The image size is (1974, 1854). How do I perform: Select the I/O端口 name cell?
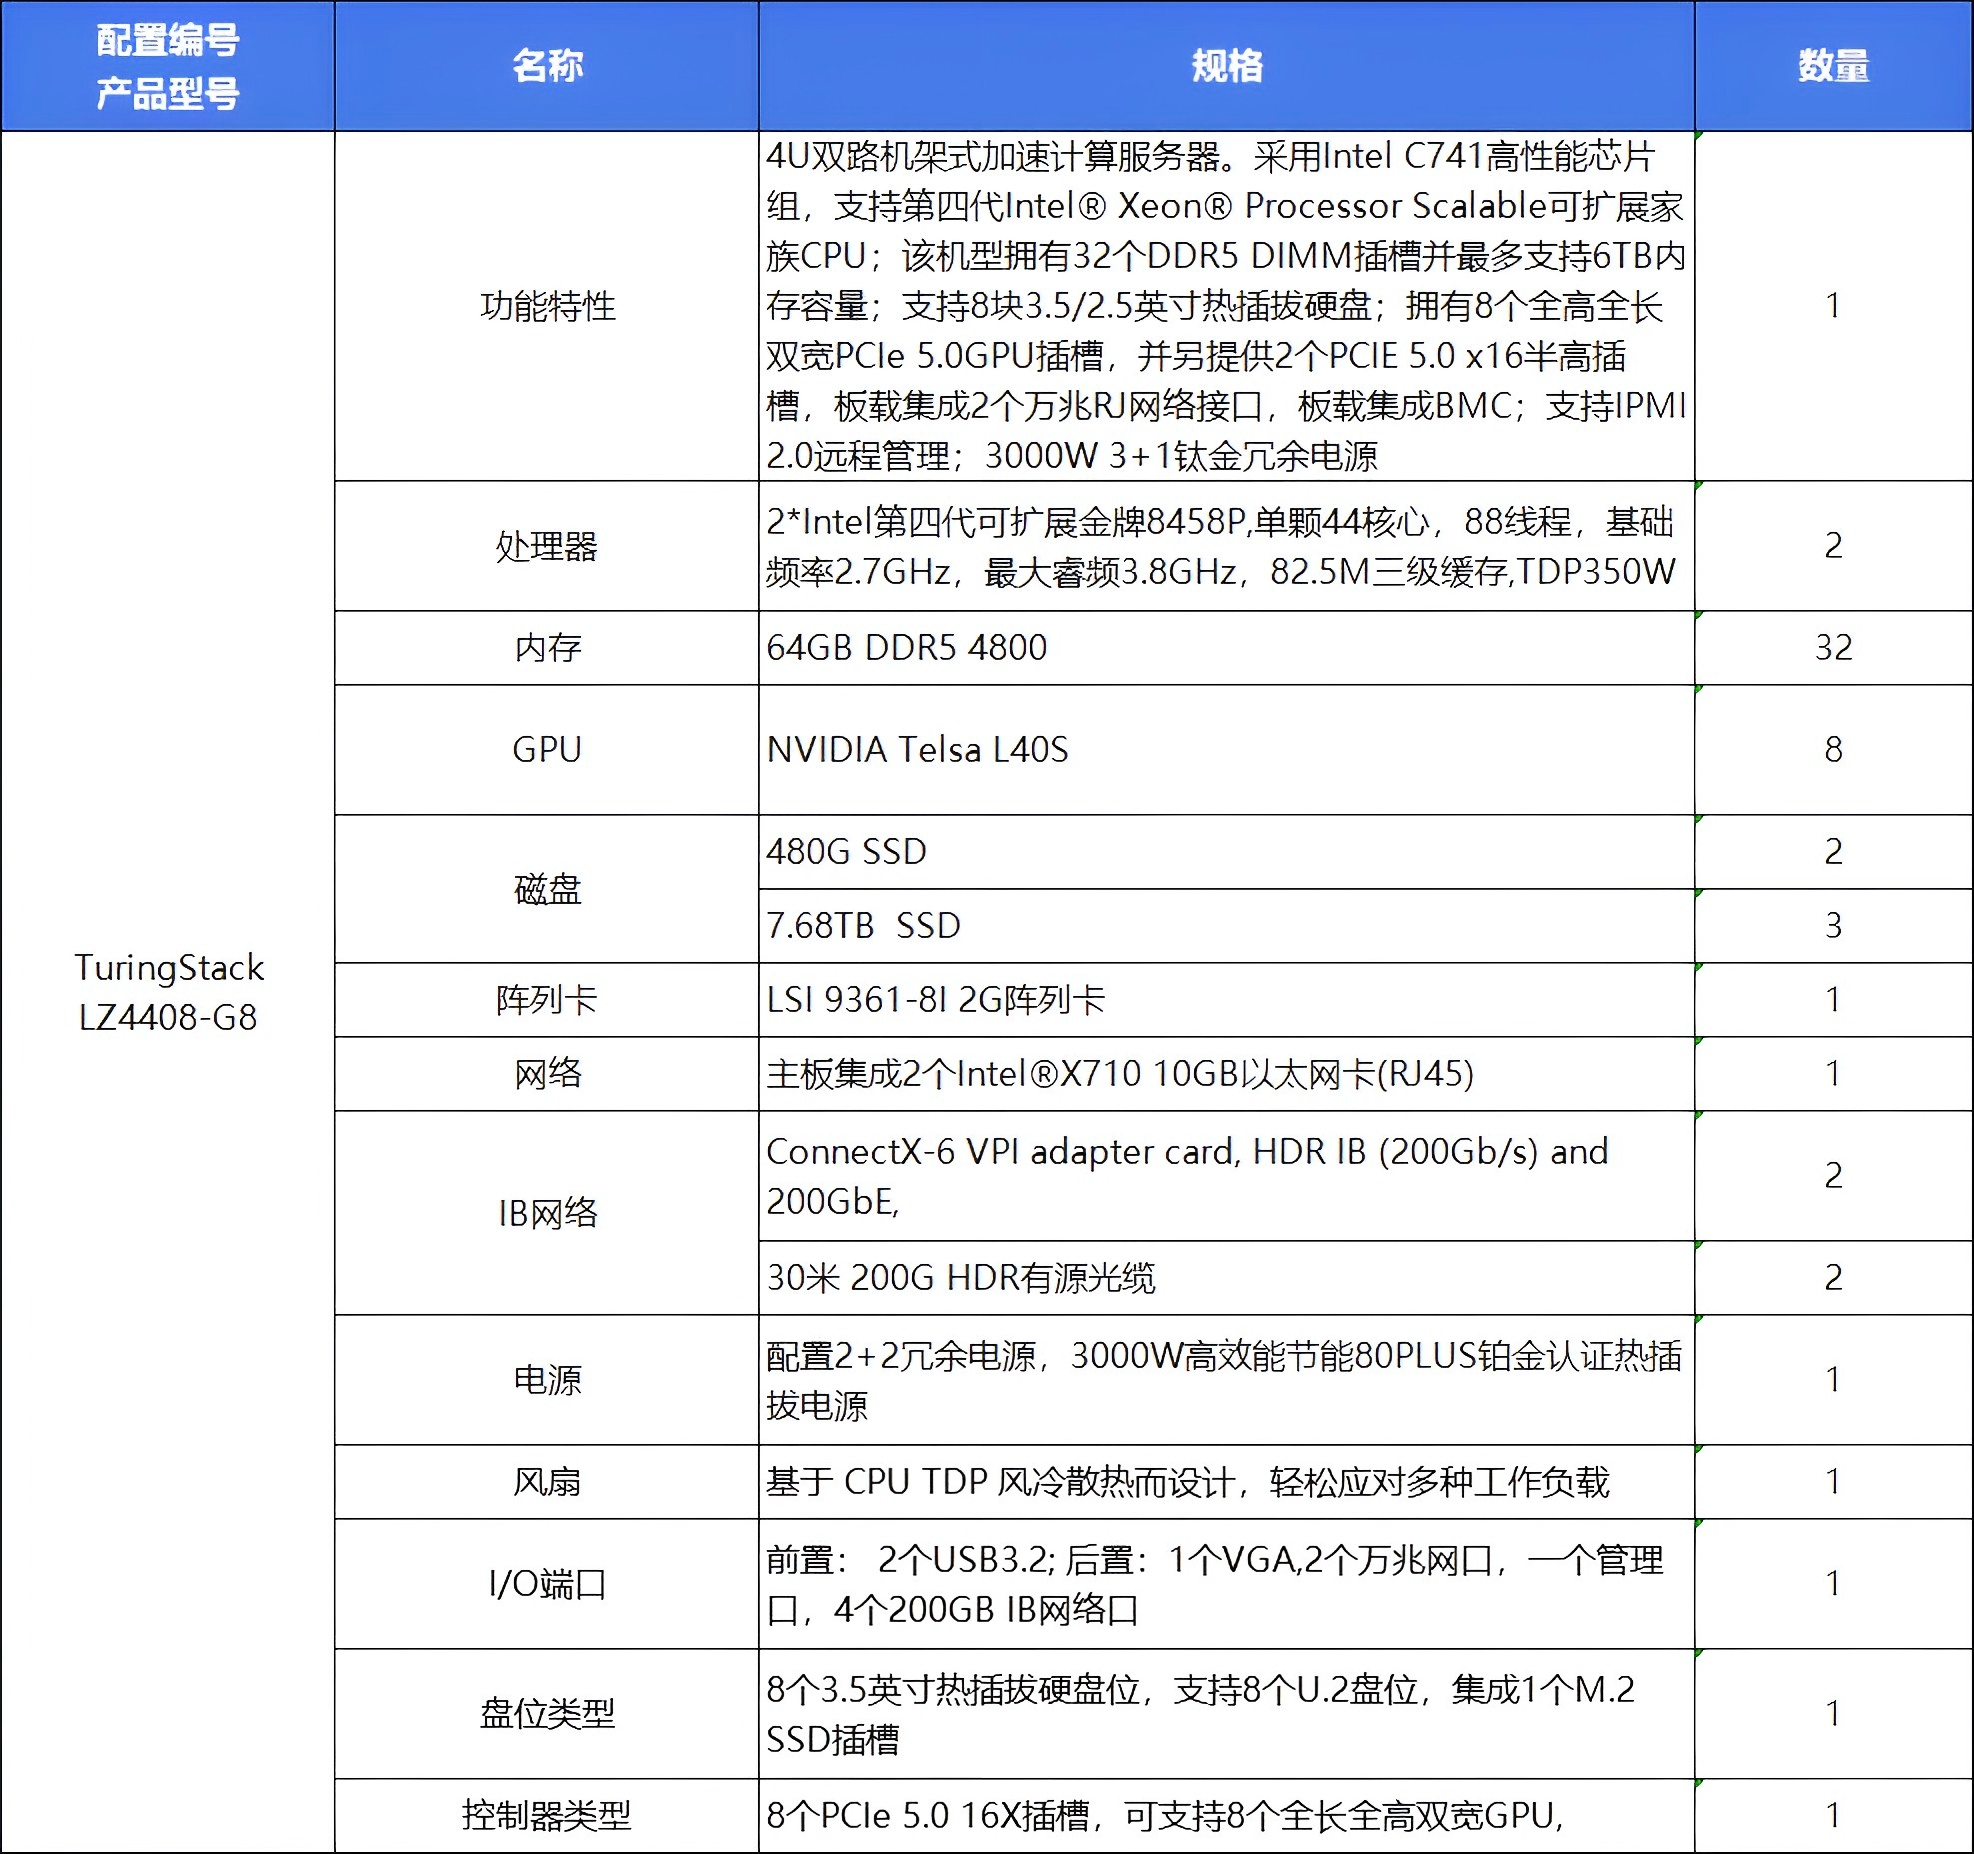pos(547,1584)
